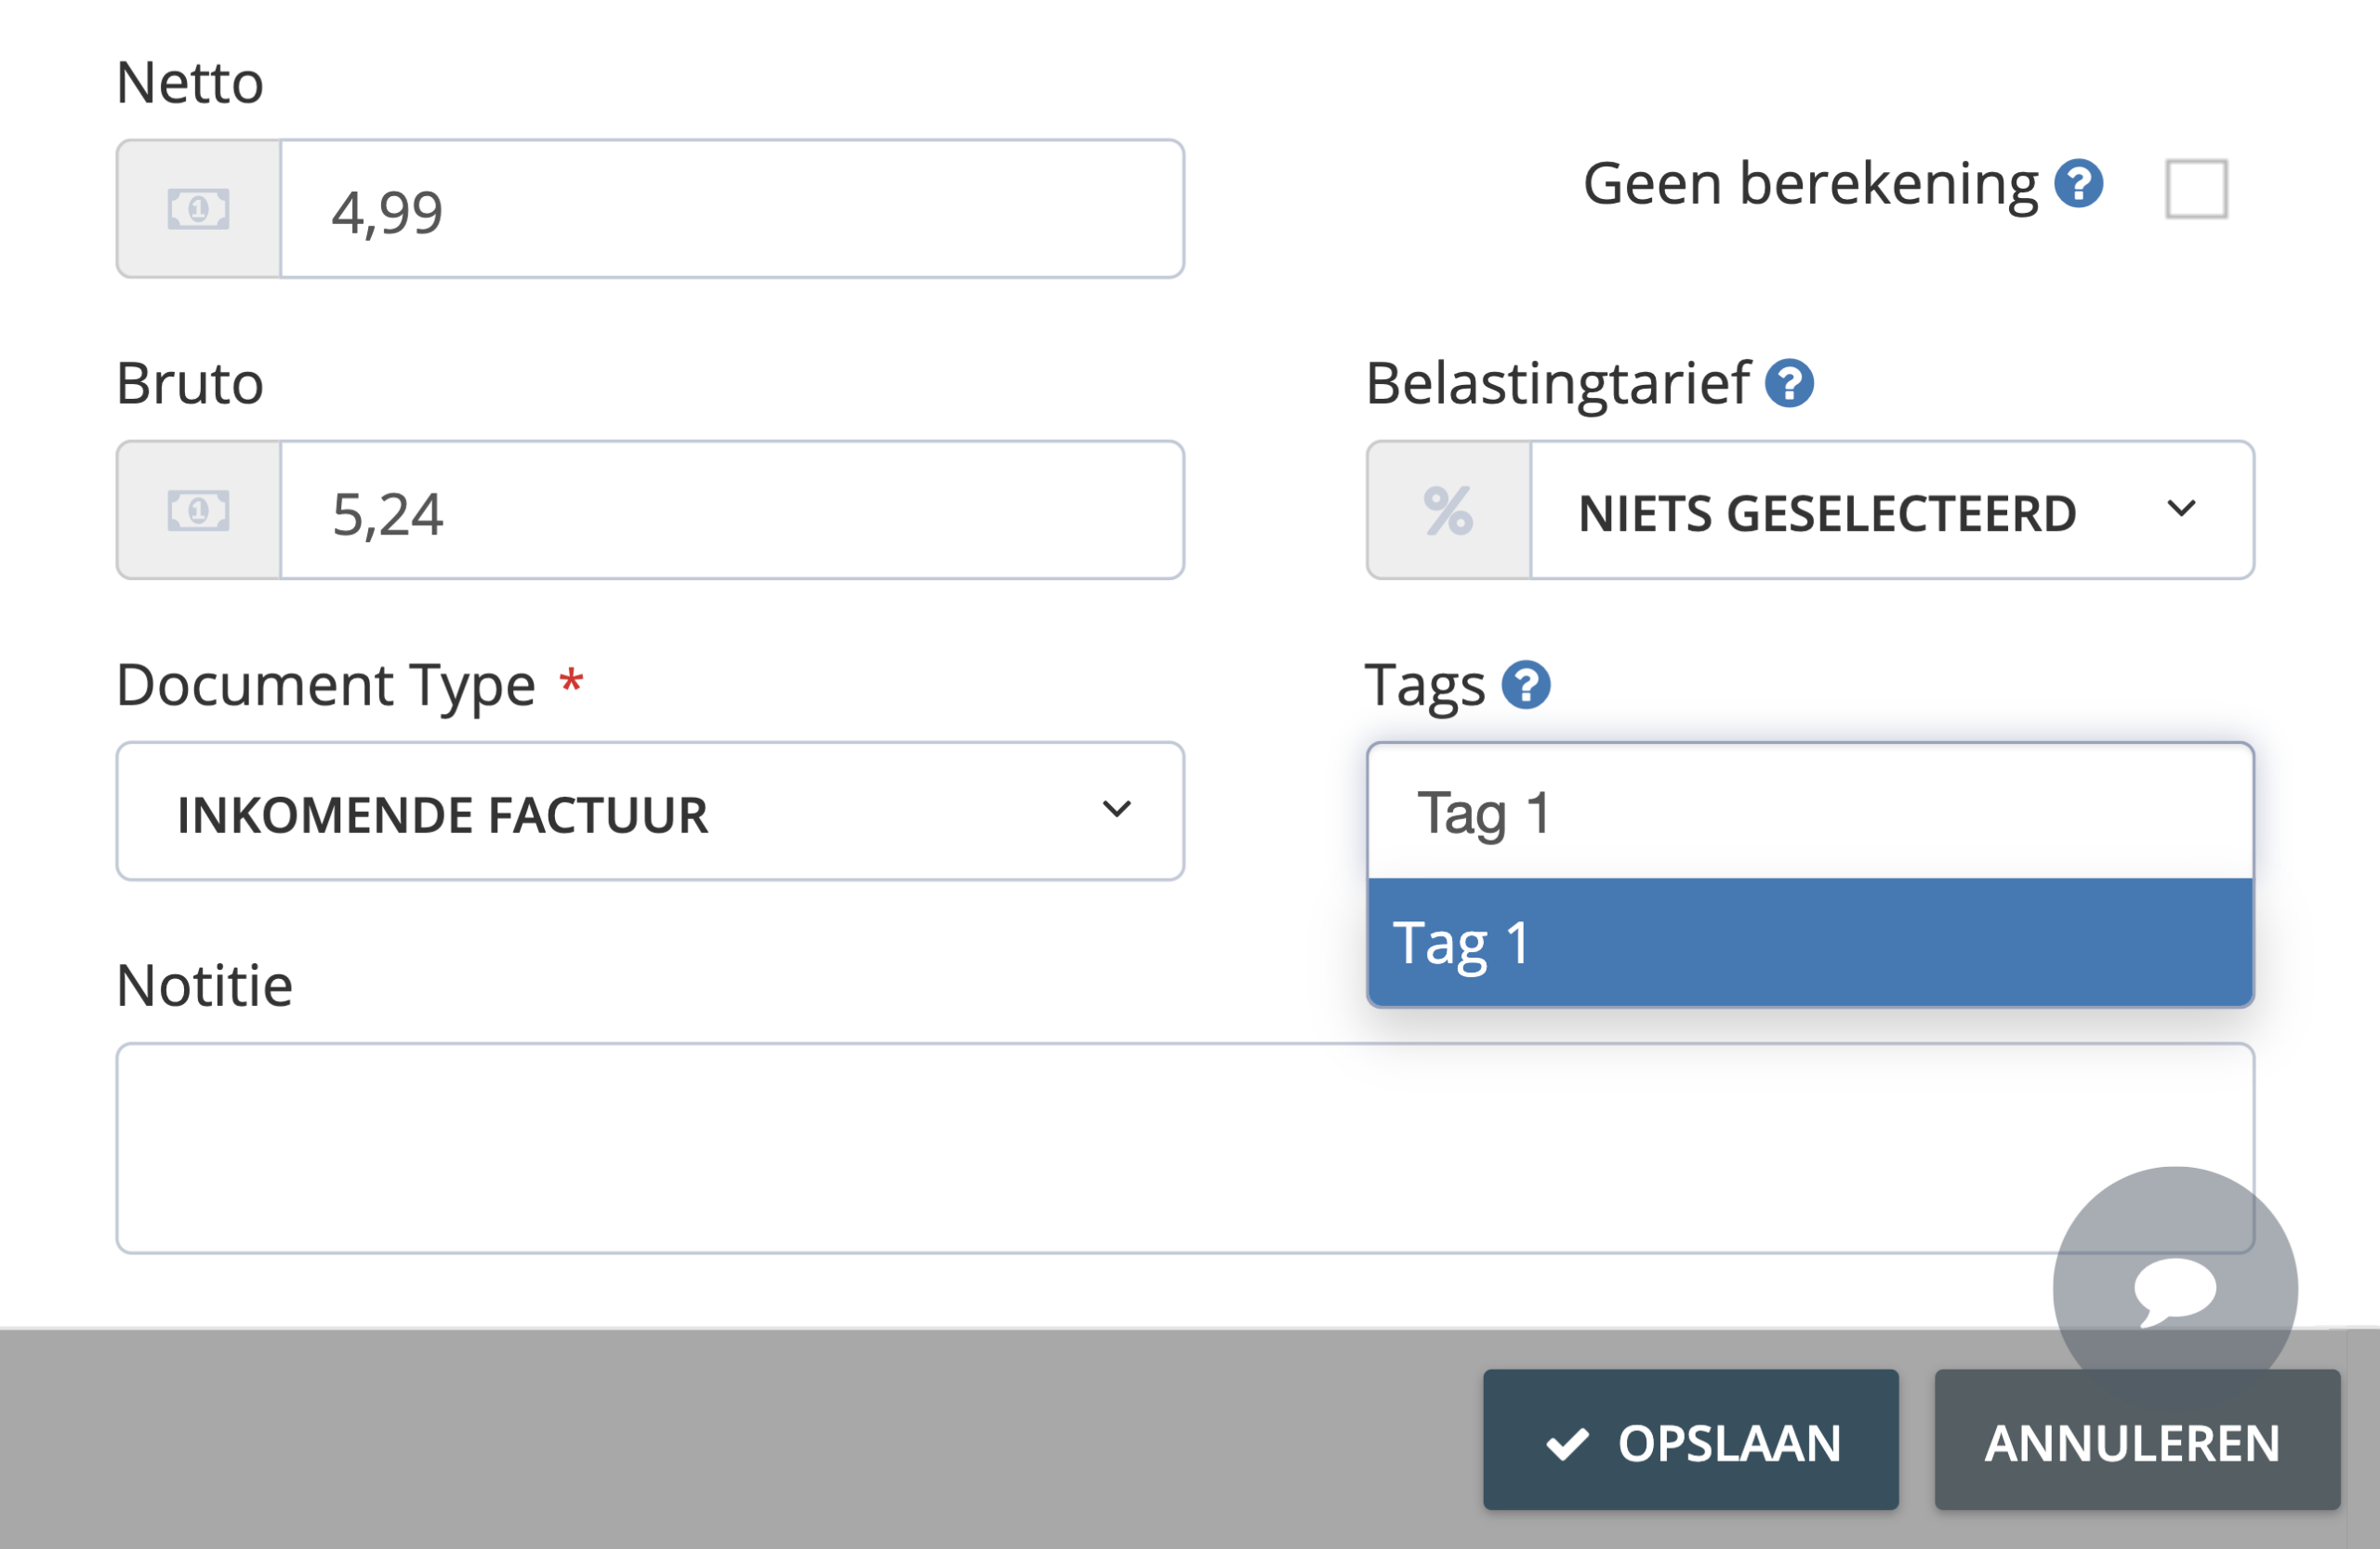Image resolution: width=2380 pixels, height=1549 pixels.
Task: Click inside the Tags search input
Action: click(x=1810, y=811)
